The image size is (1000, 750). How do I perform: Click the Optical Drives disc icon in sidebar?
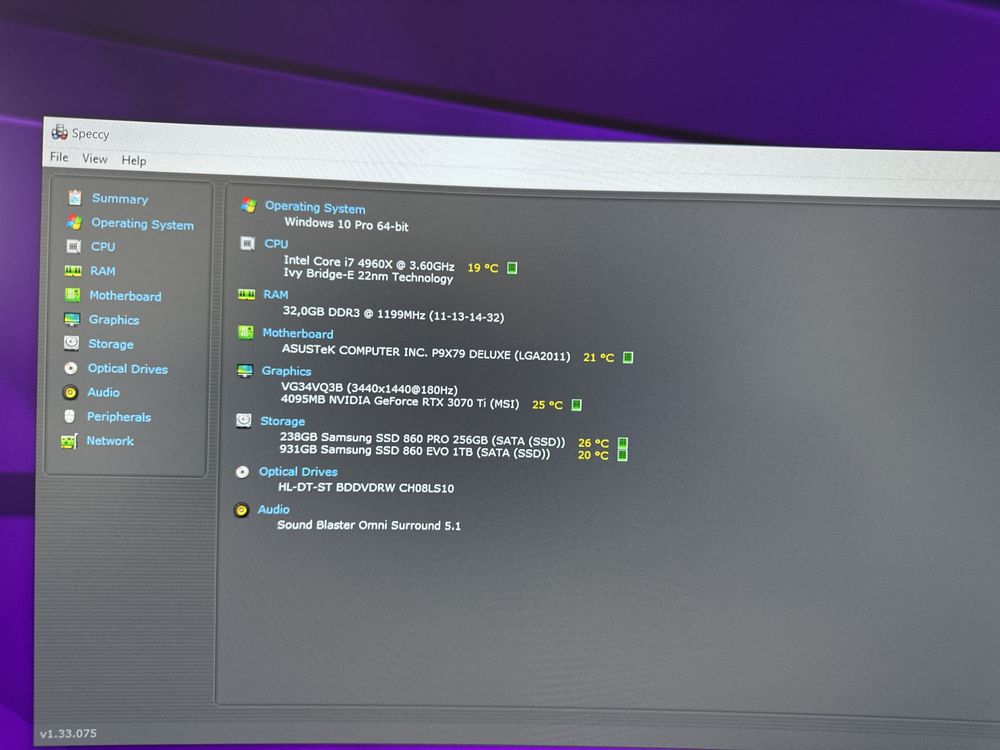click(x=70, y=368)
